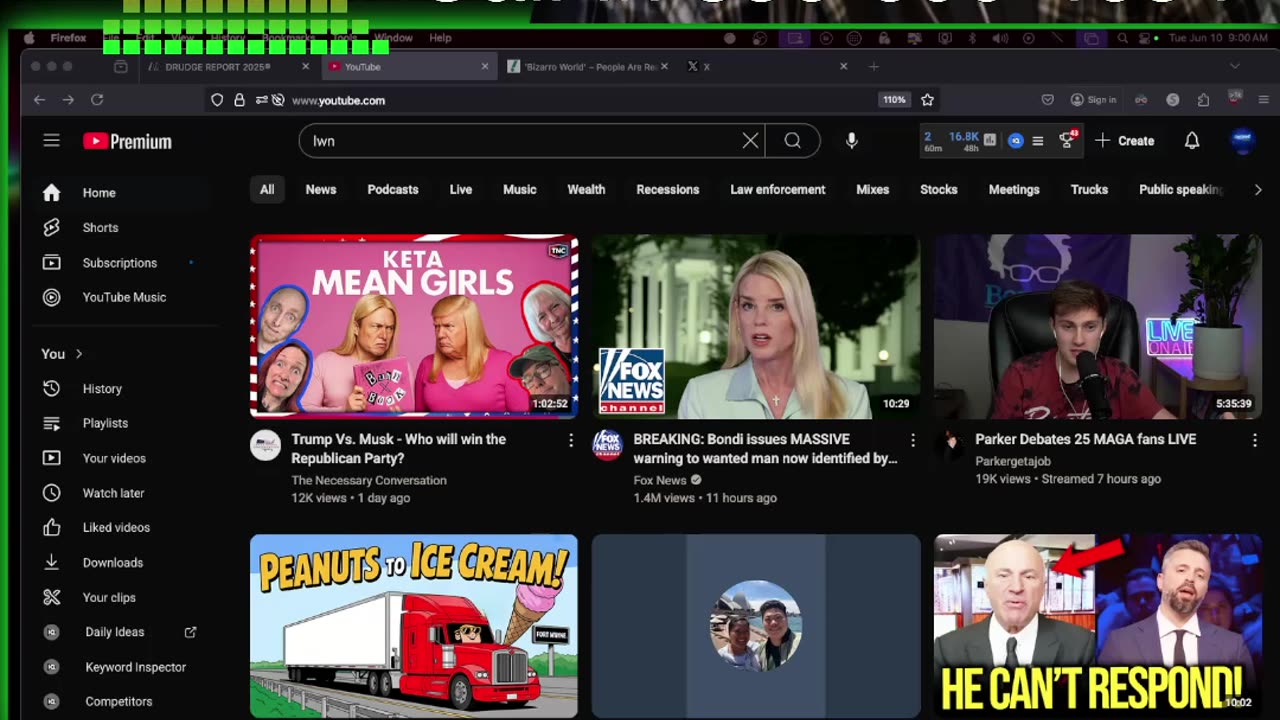Focus the YouTube search field

(520, 141)
